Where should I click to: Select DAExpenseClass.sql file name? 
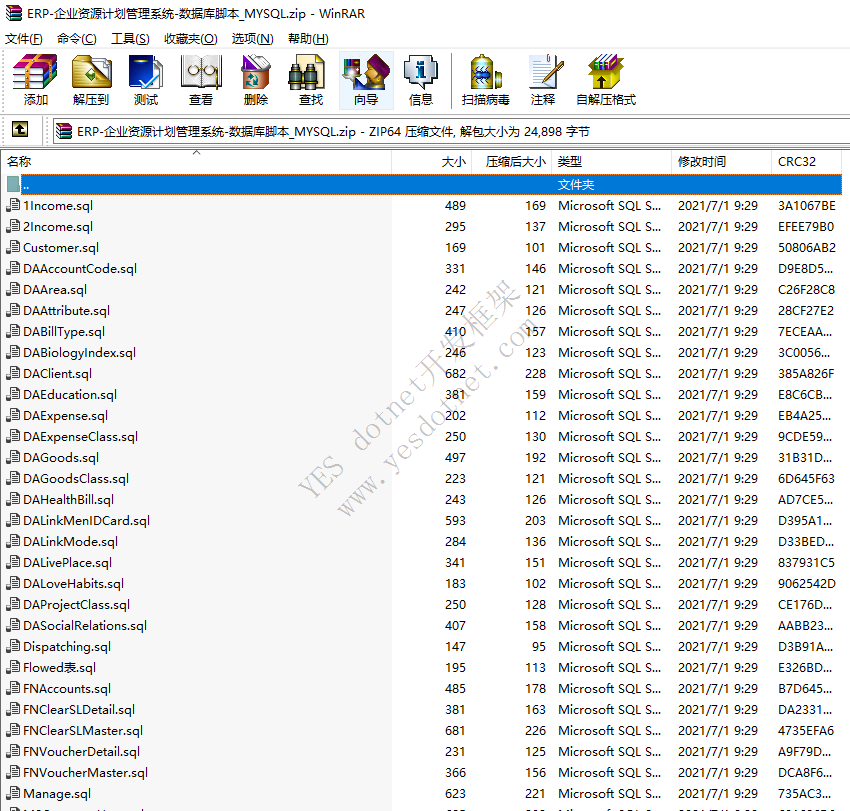pos(80,437)
